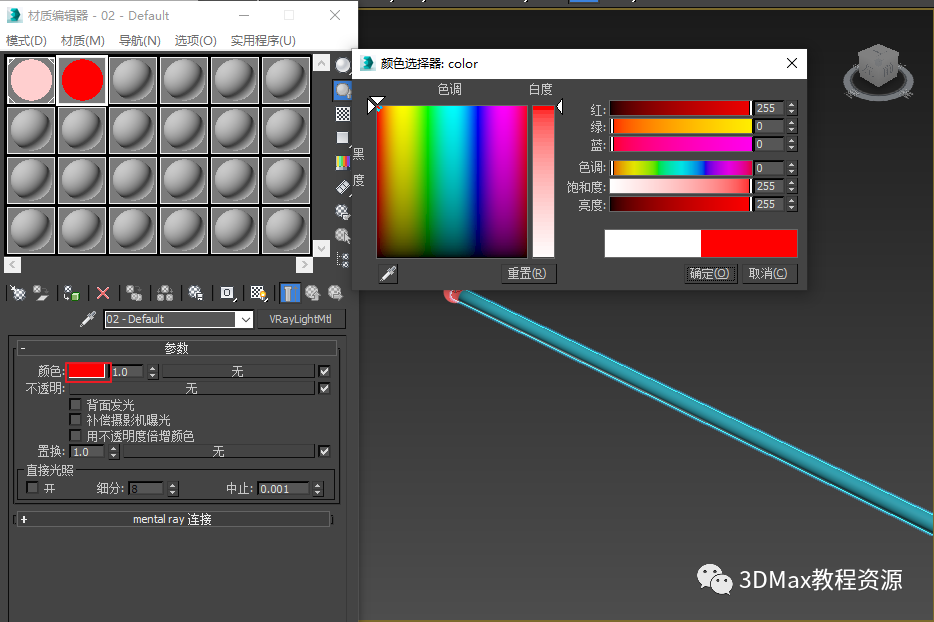
Task: Click Material ID Channel icon
Action: (x=228, y=293)
